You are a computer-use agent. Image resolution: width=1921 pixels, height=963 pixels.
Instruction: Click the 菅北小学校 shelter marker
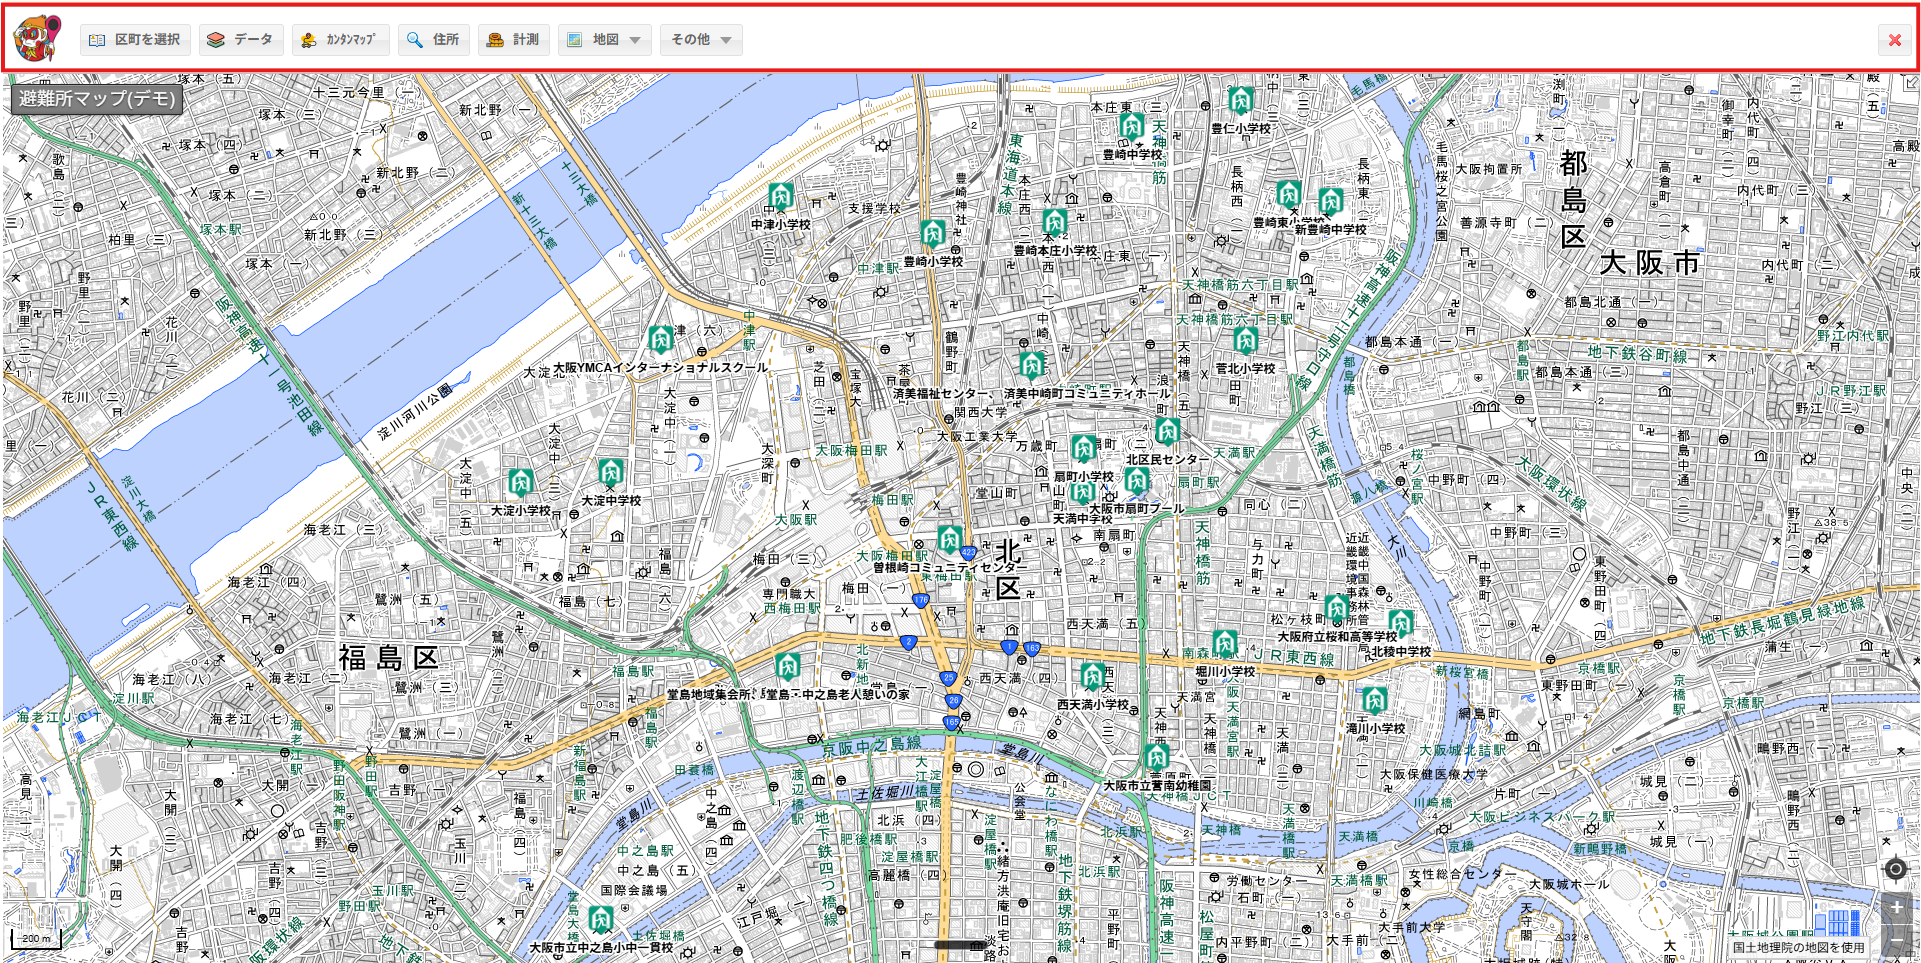1245,341
